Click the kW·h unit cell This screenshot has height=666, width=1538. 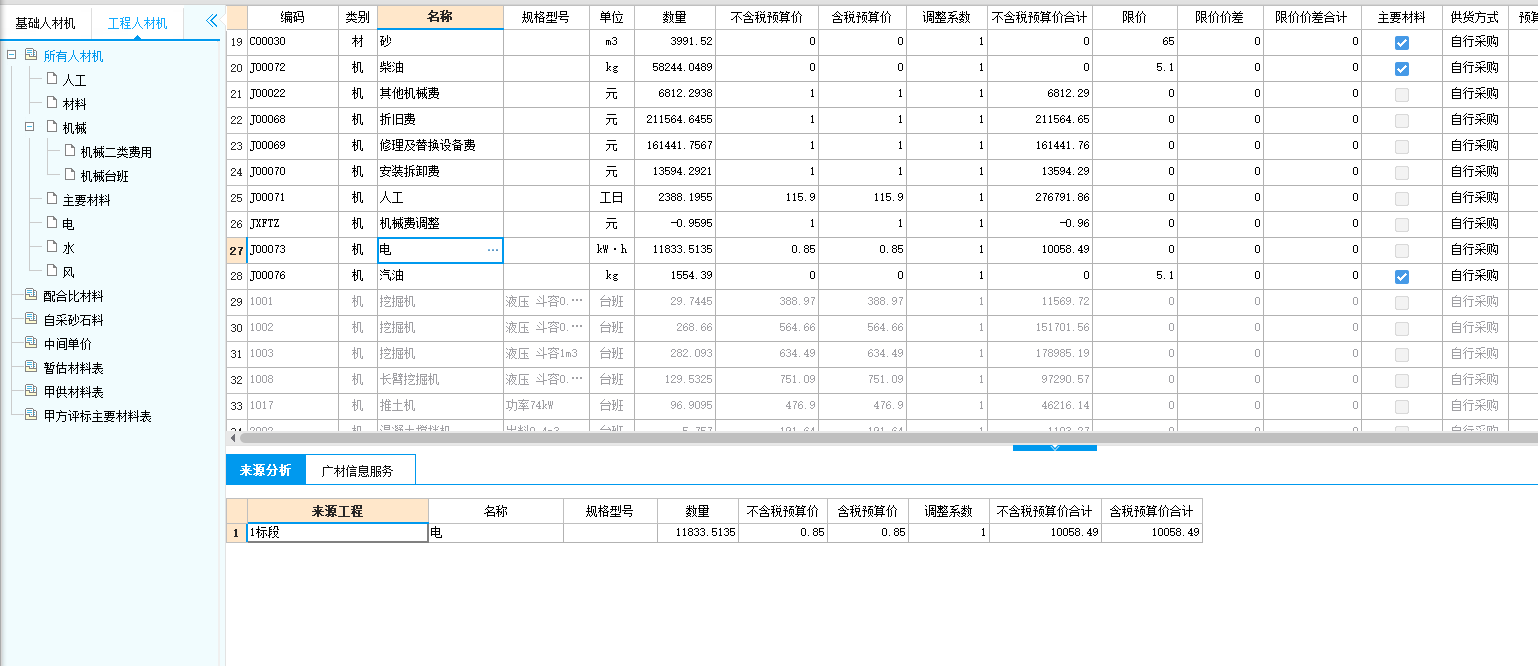pos(611,251)
